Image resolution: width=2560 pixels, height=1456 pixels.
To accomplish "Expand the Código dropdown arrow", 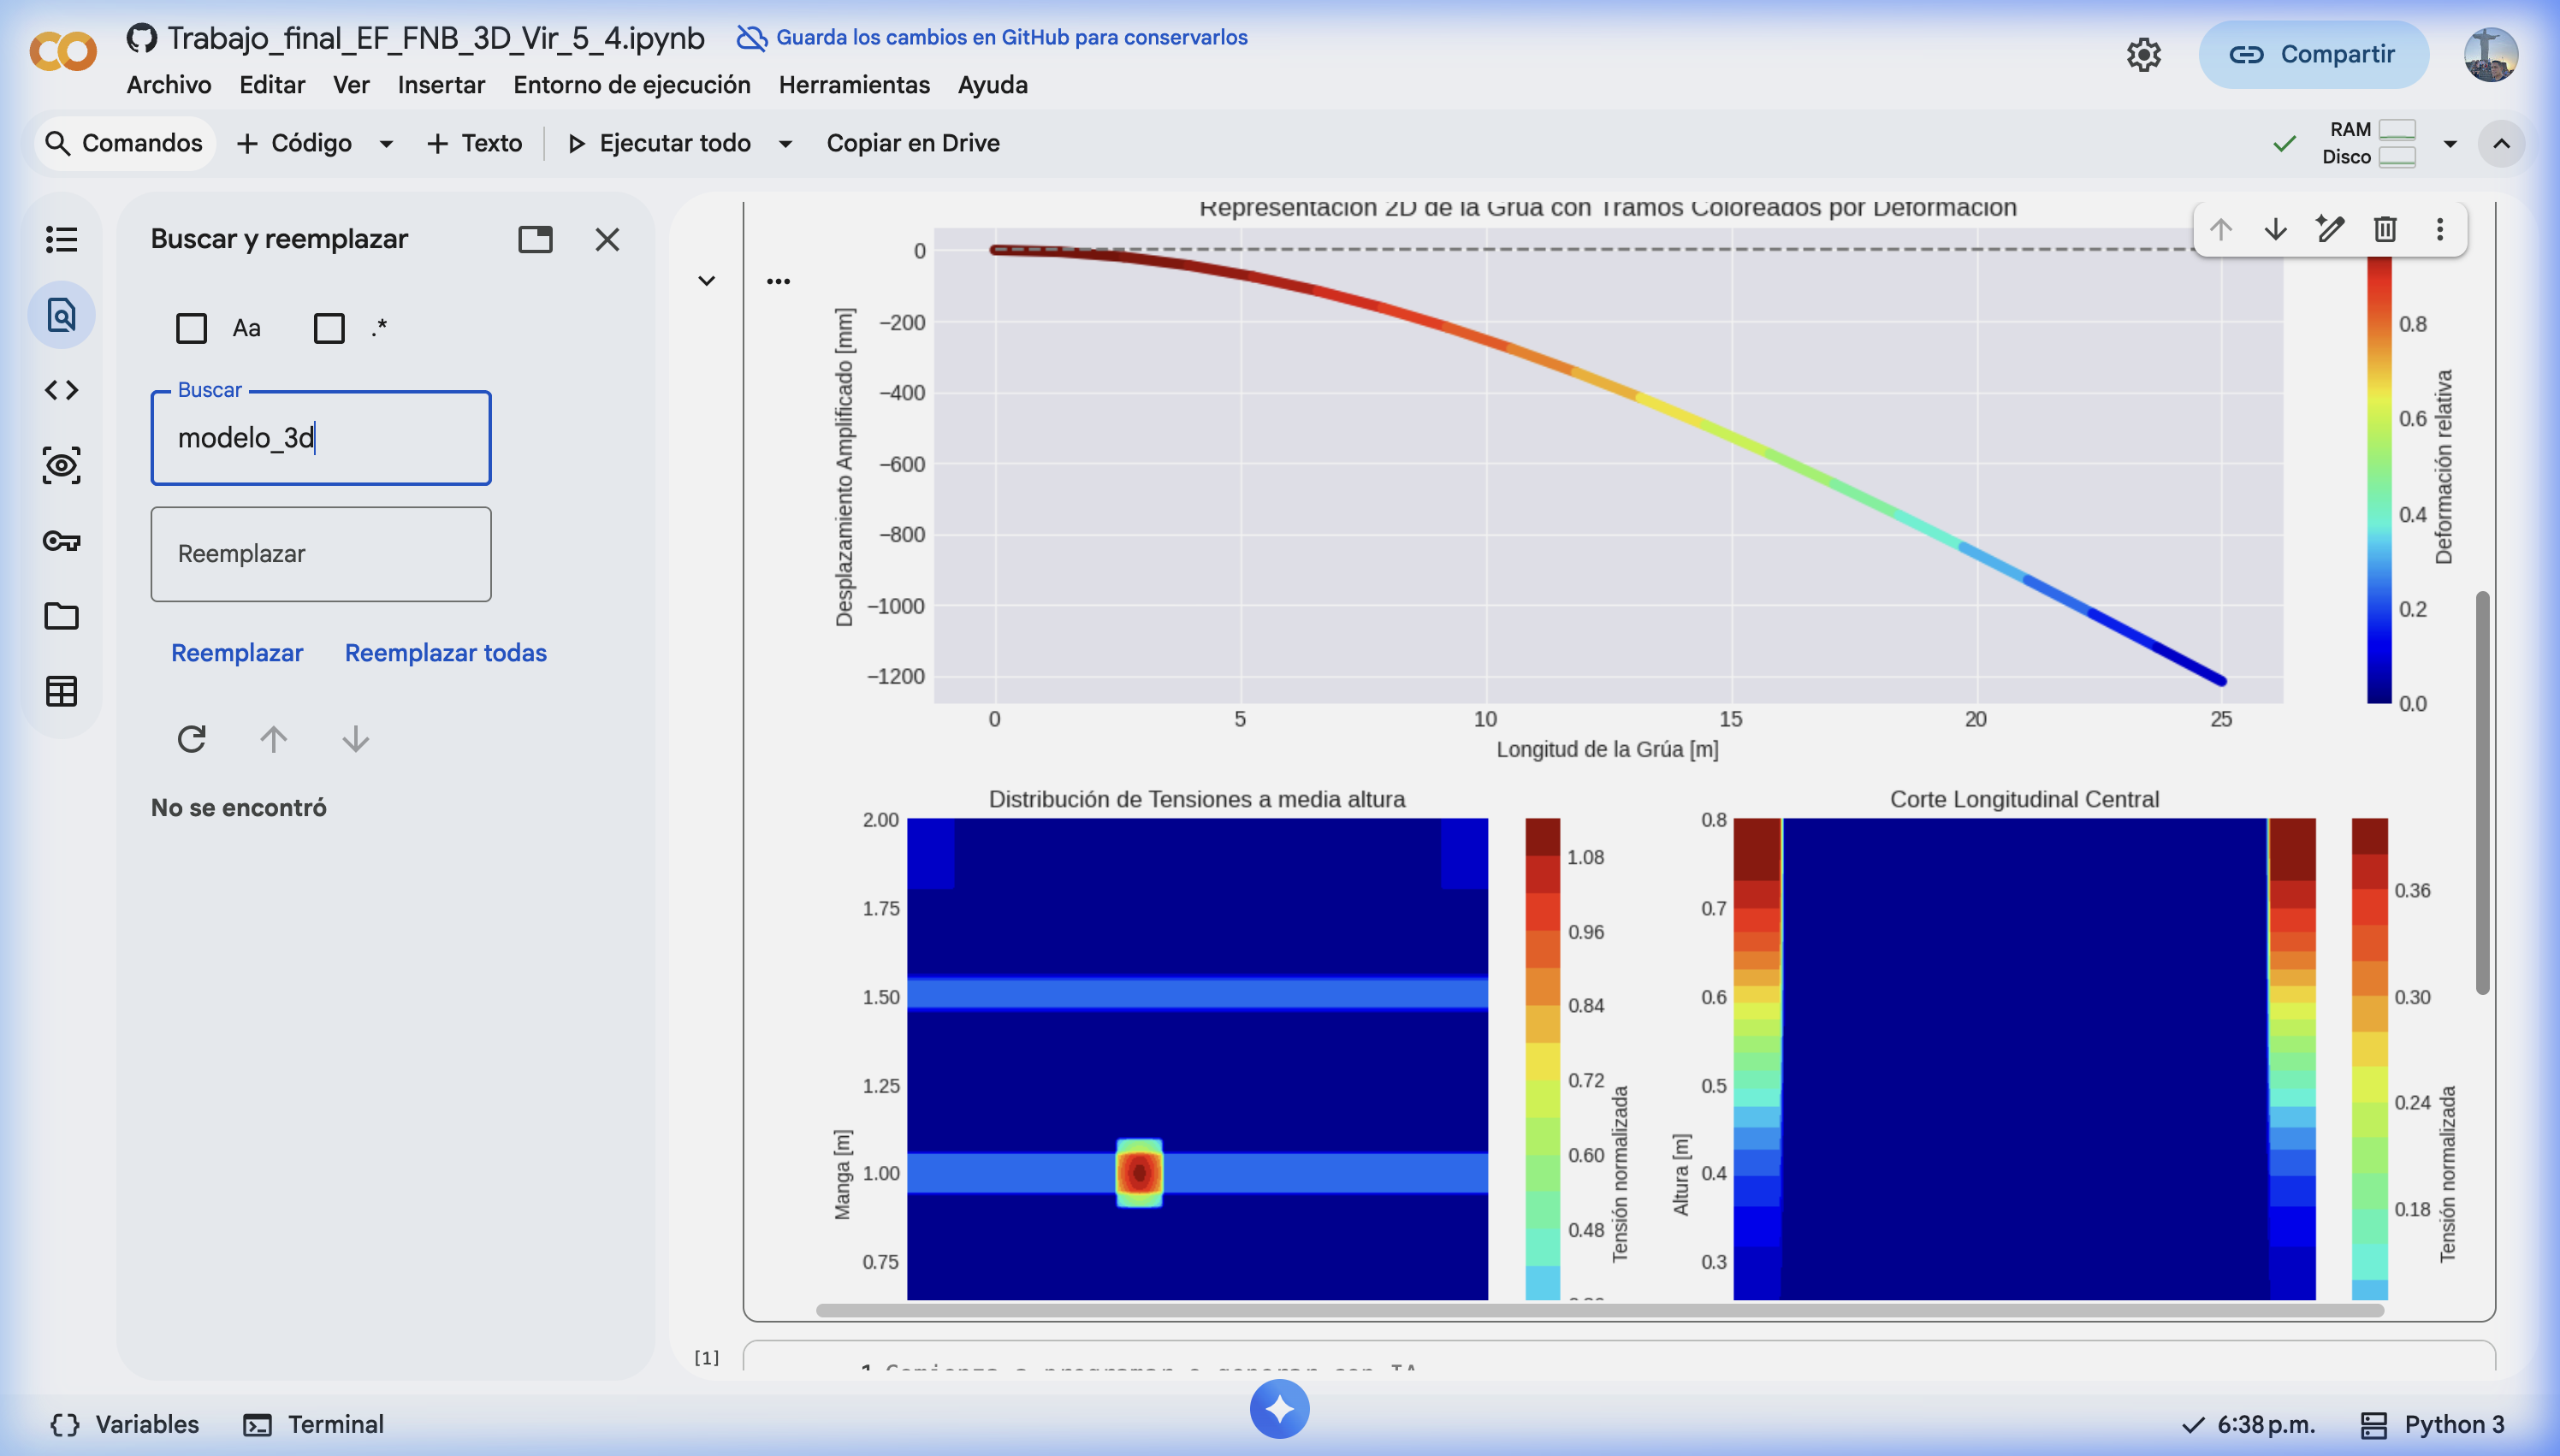I will pyautogui.click(x=386, y=144).
